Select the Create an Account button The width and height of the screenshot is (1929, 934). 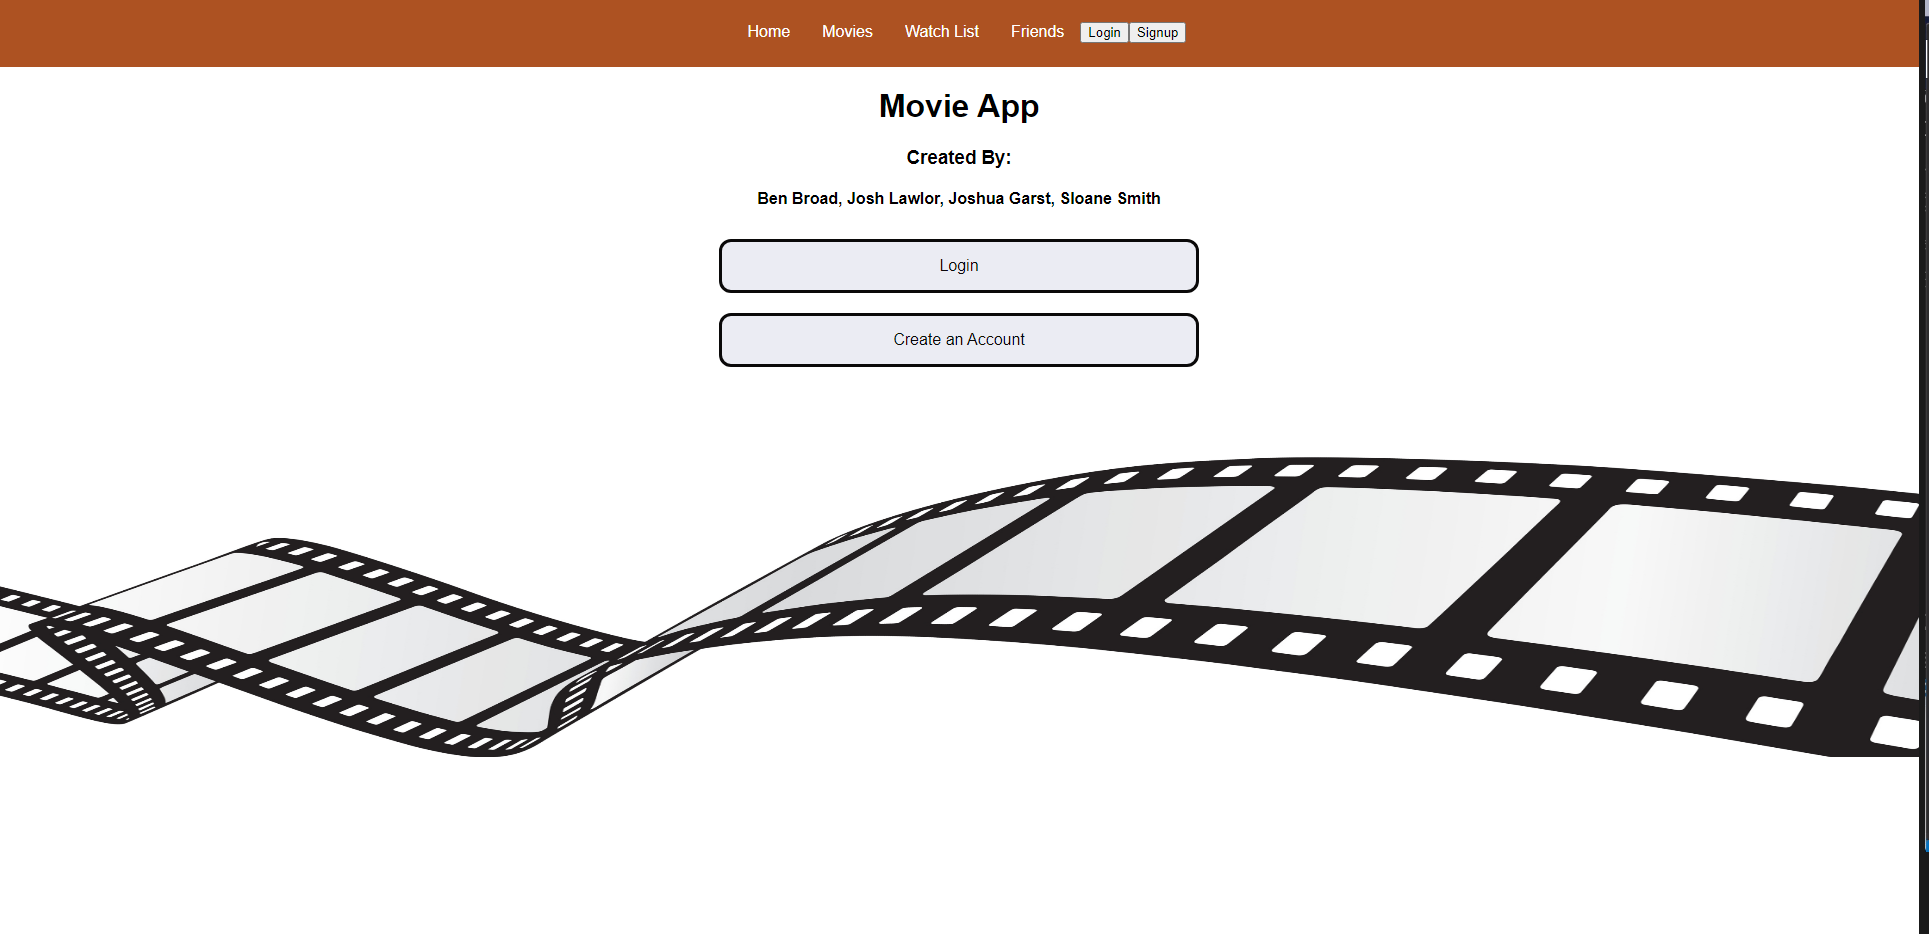(x=958, y=340)
